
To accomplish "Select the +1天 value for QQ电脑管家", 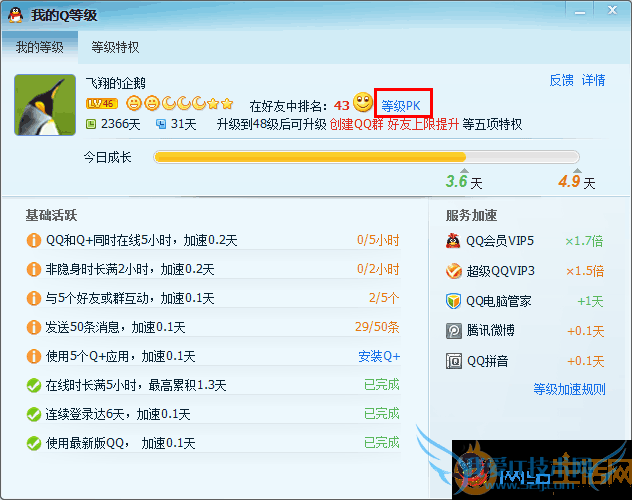I will [590, 301].
